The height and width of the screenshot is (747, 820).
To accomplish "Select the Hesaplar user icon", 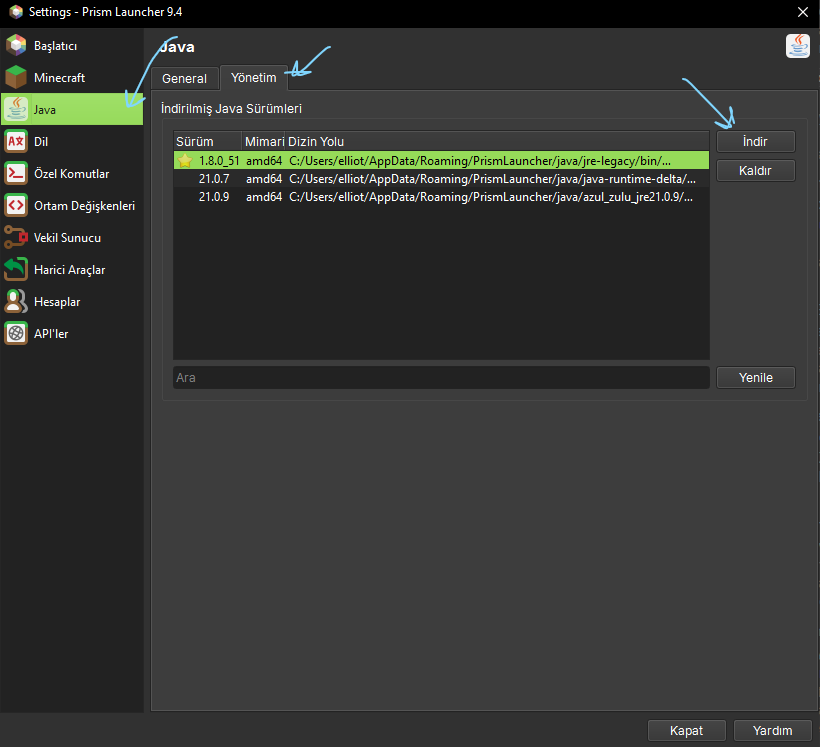I will (x=16, y=301).
